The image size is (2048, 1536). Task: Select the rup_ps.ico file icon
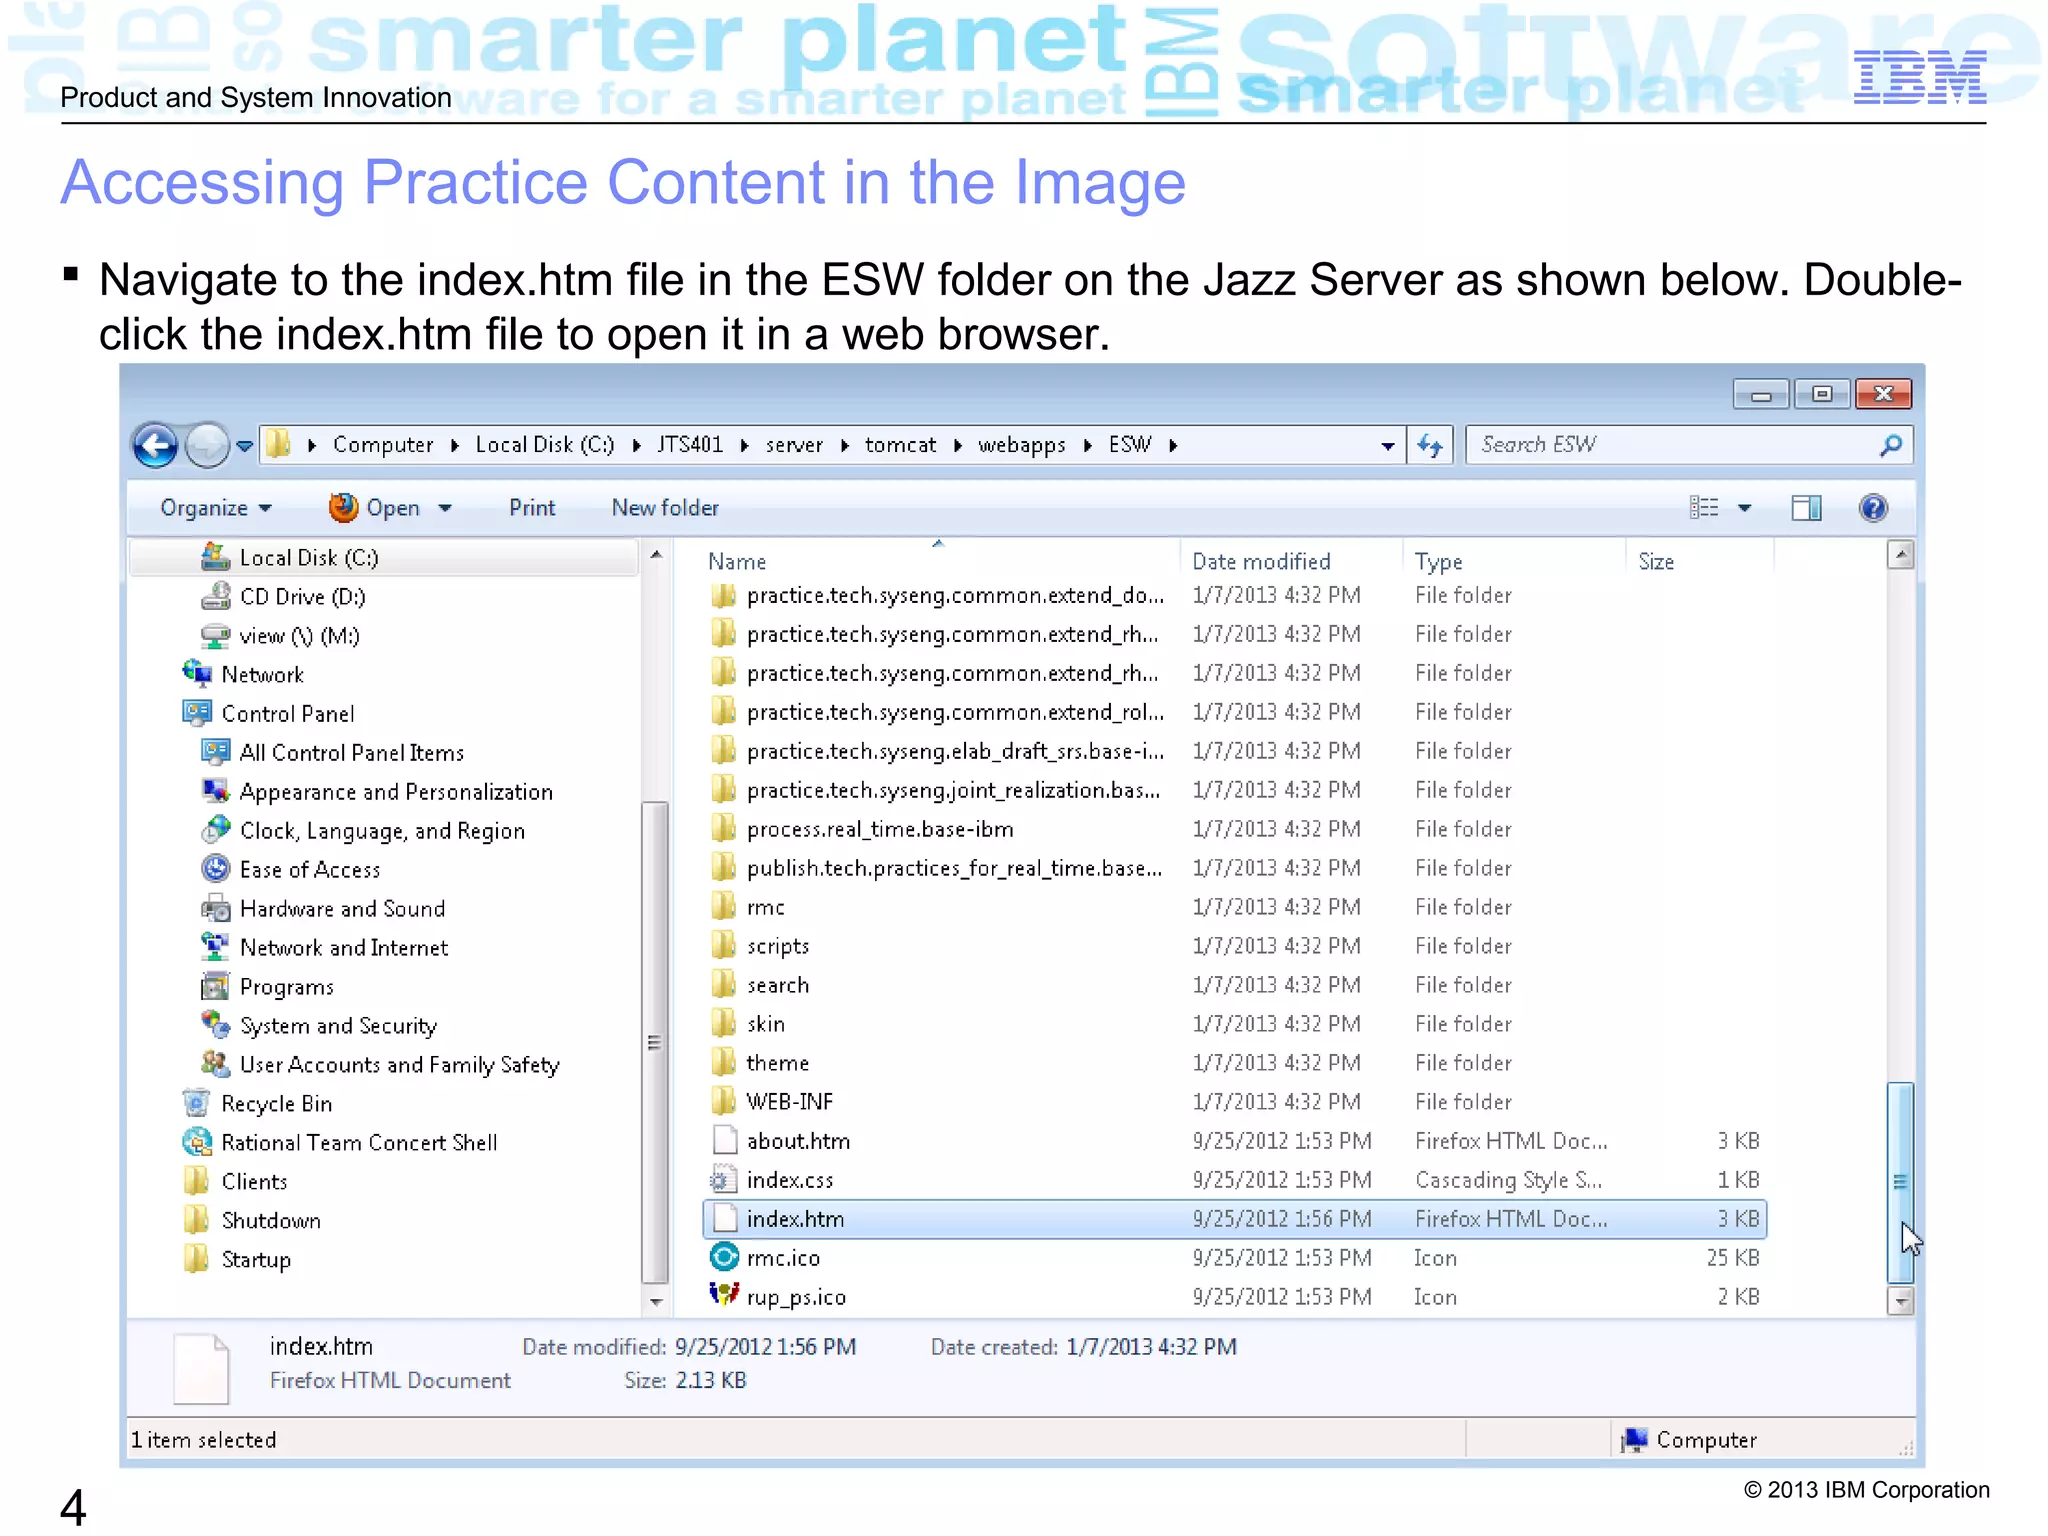click(x=724, y=1296)
